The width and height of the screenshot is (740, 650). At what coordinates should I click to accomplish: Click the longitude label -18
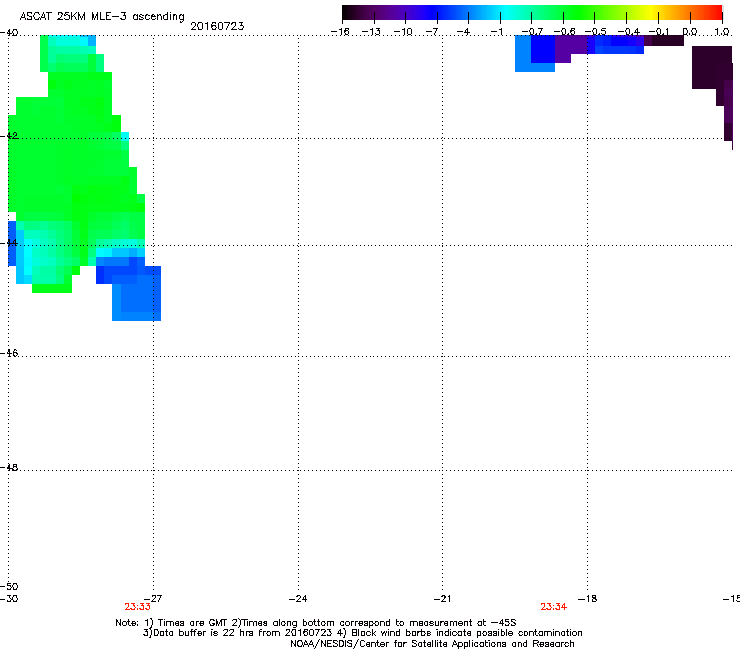pyautogui.click(x=588, y=599)
